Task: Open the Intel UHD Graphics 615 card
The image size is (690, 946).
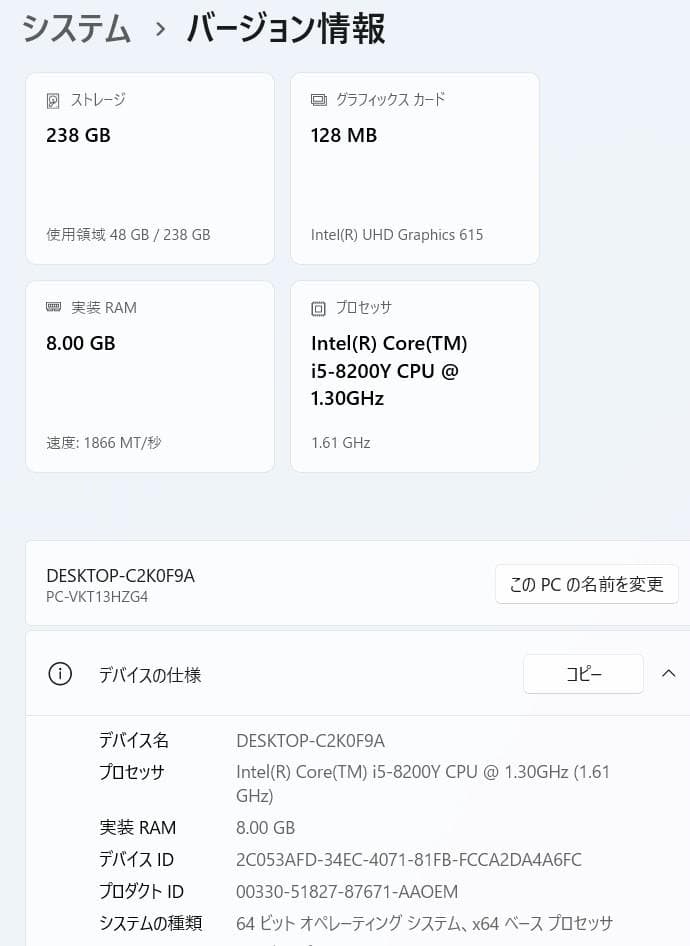Action: (414, 168)
